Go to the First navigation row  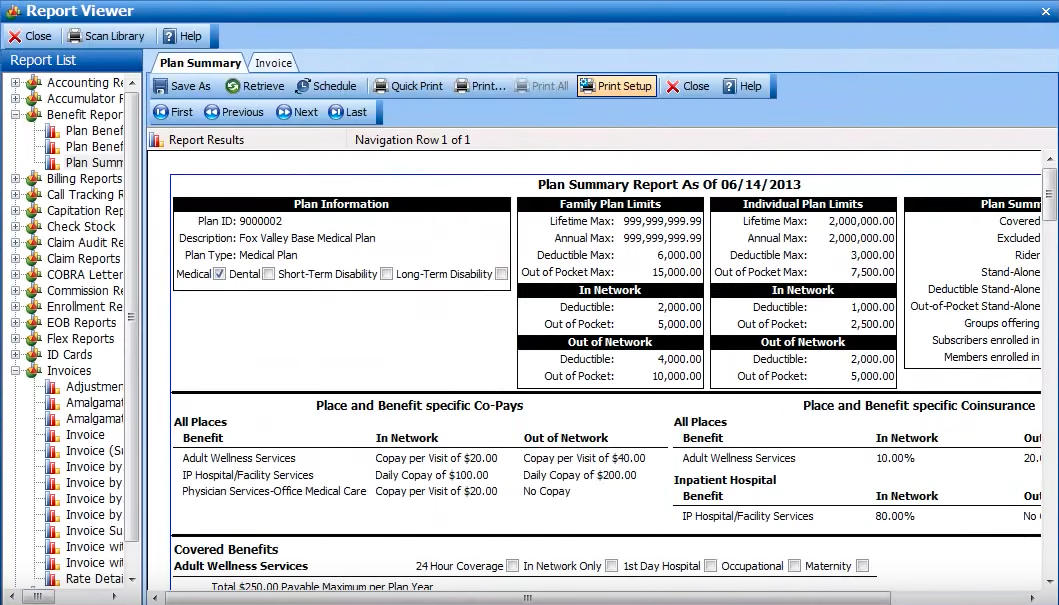[x=173, y=112]
